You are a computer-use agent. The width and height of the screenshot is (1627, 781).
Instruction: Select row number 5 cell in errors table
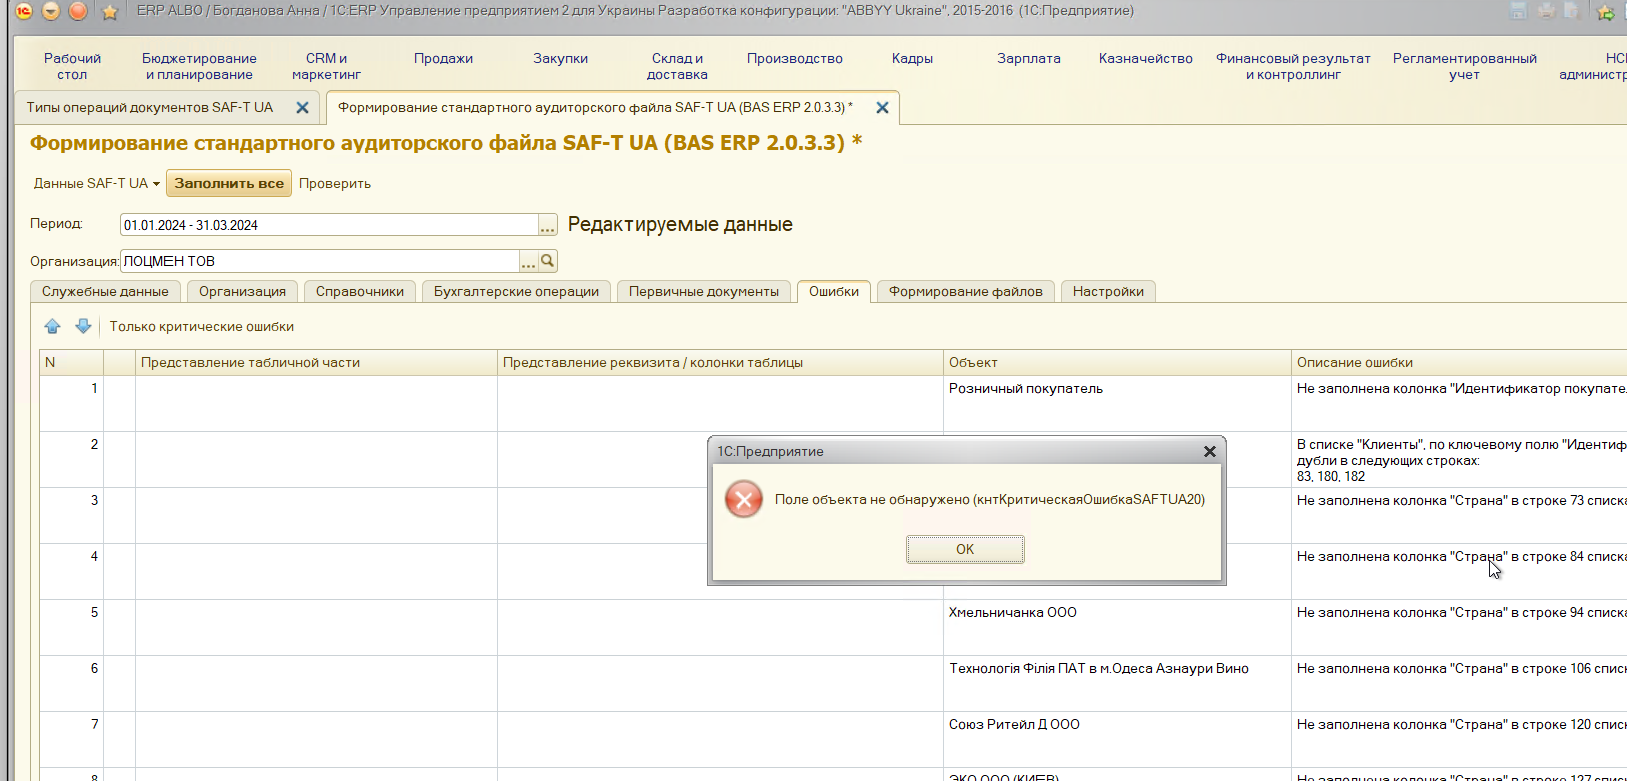pyautogui.click(x=70, y=627)
